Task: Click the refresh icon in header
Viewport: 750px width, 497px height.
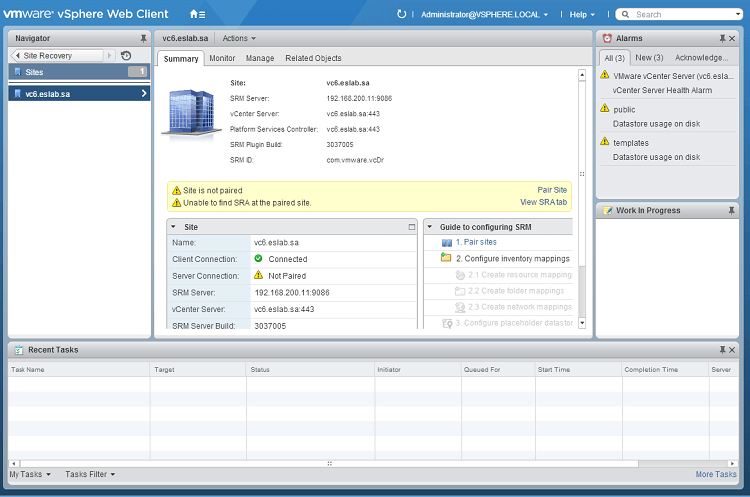Action: [402, 14]
